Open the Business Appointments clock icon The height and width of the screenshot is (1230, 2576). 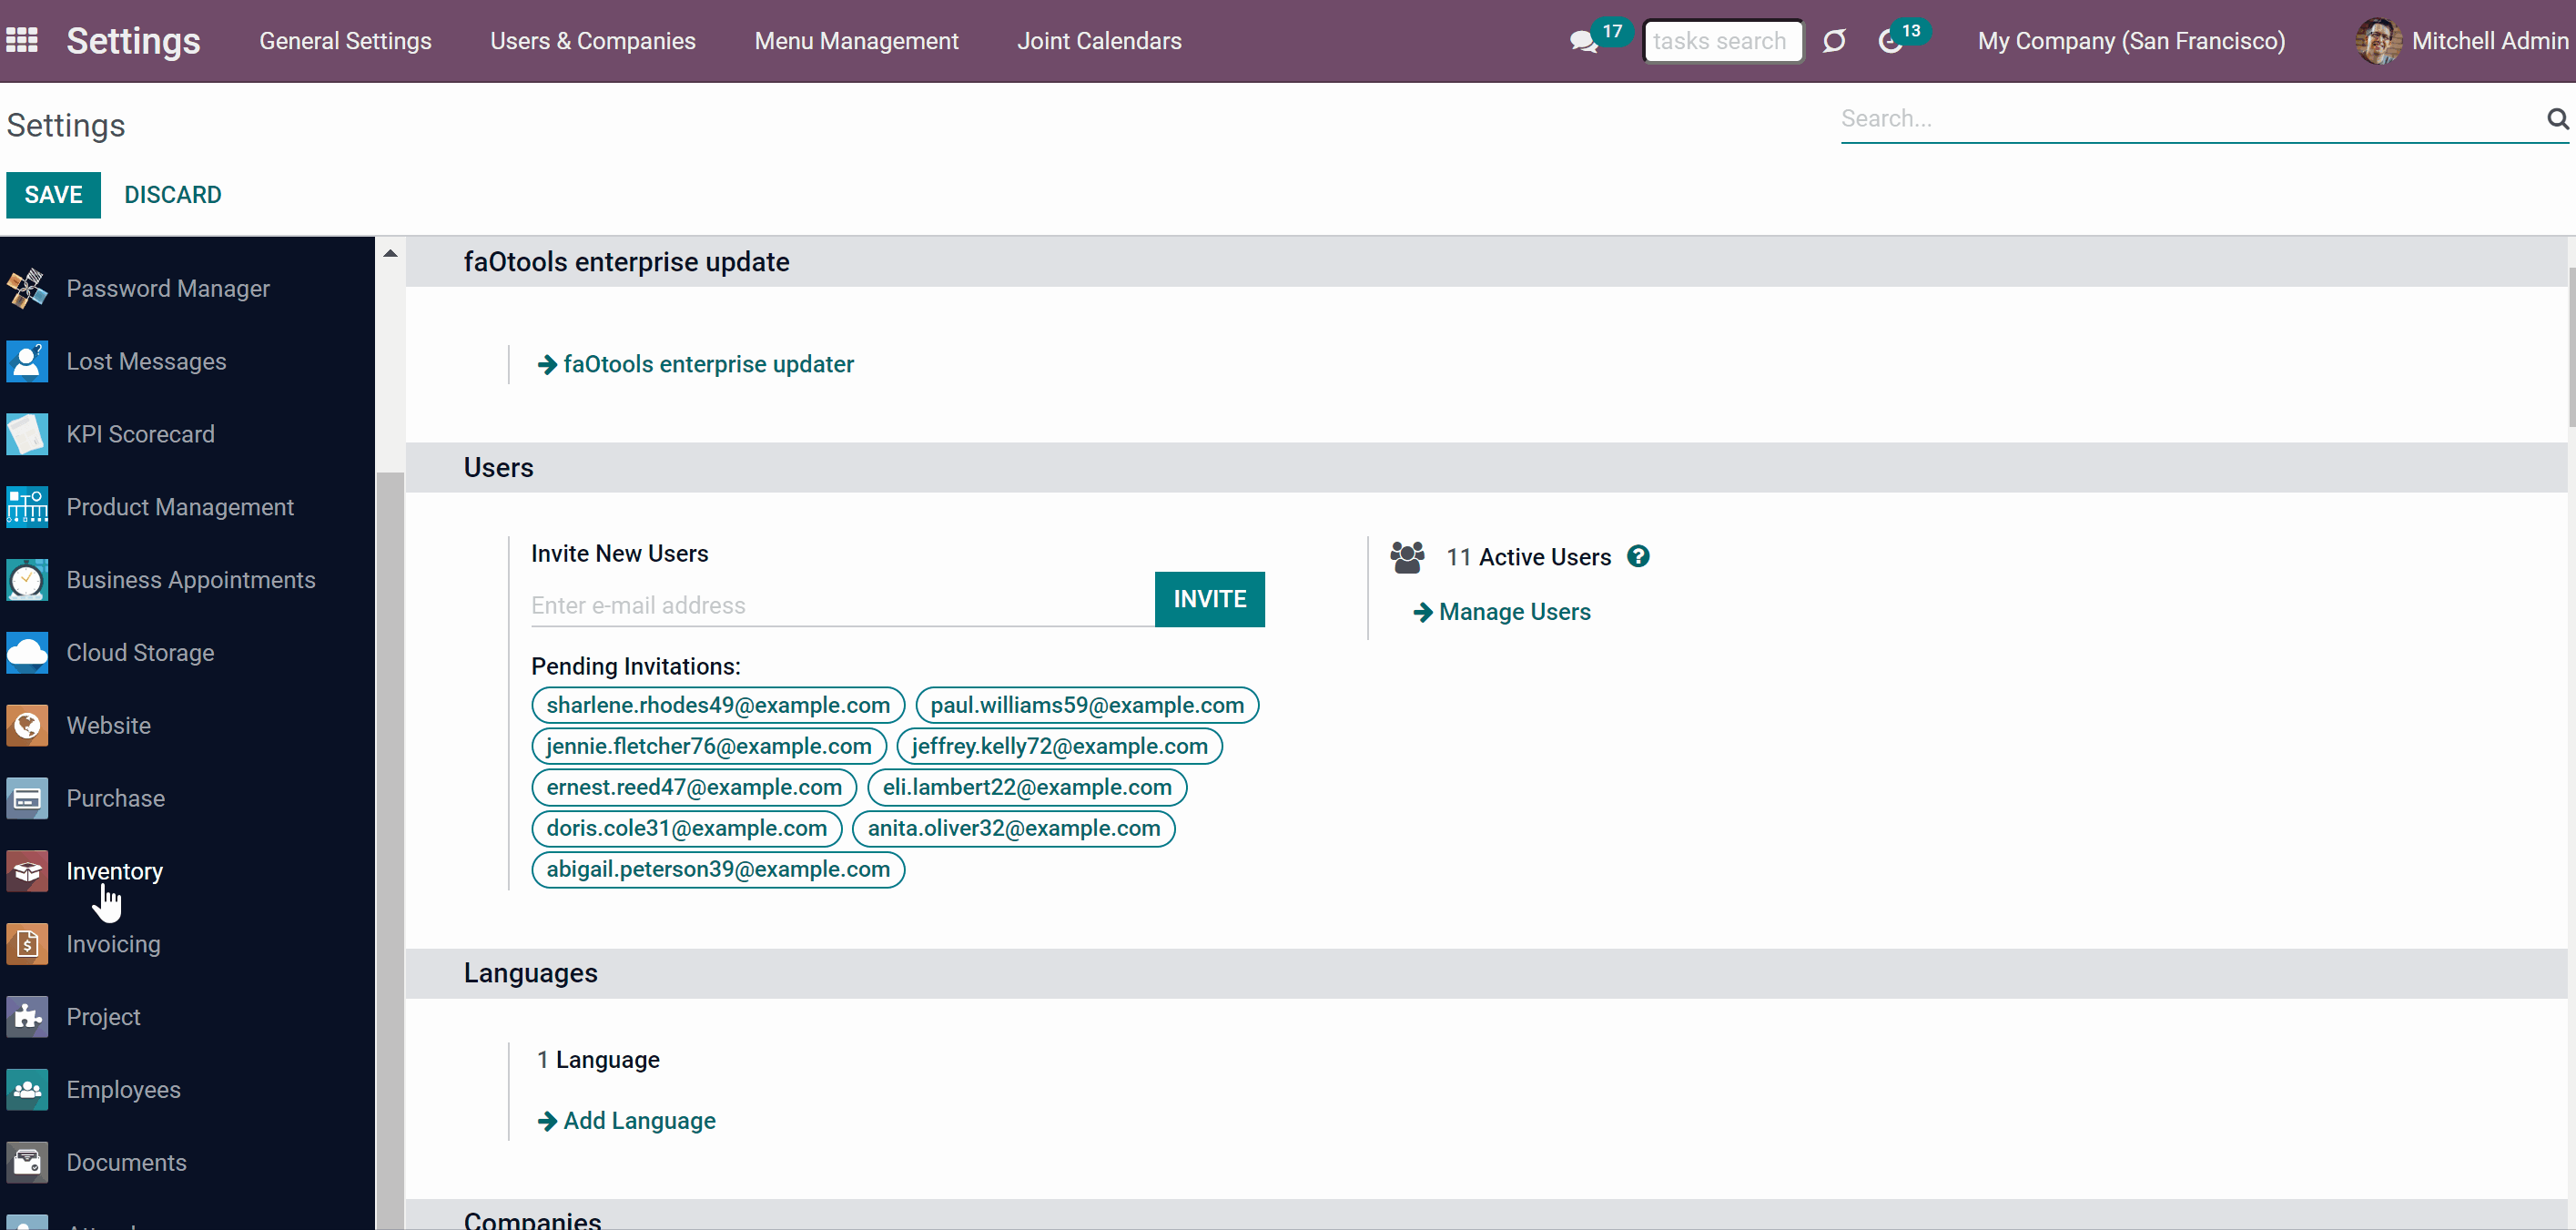tap(27, 580)
